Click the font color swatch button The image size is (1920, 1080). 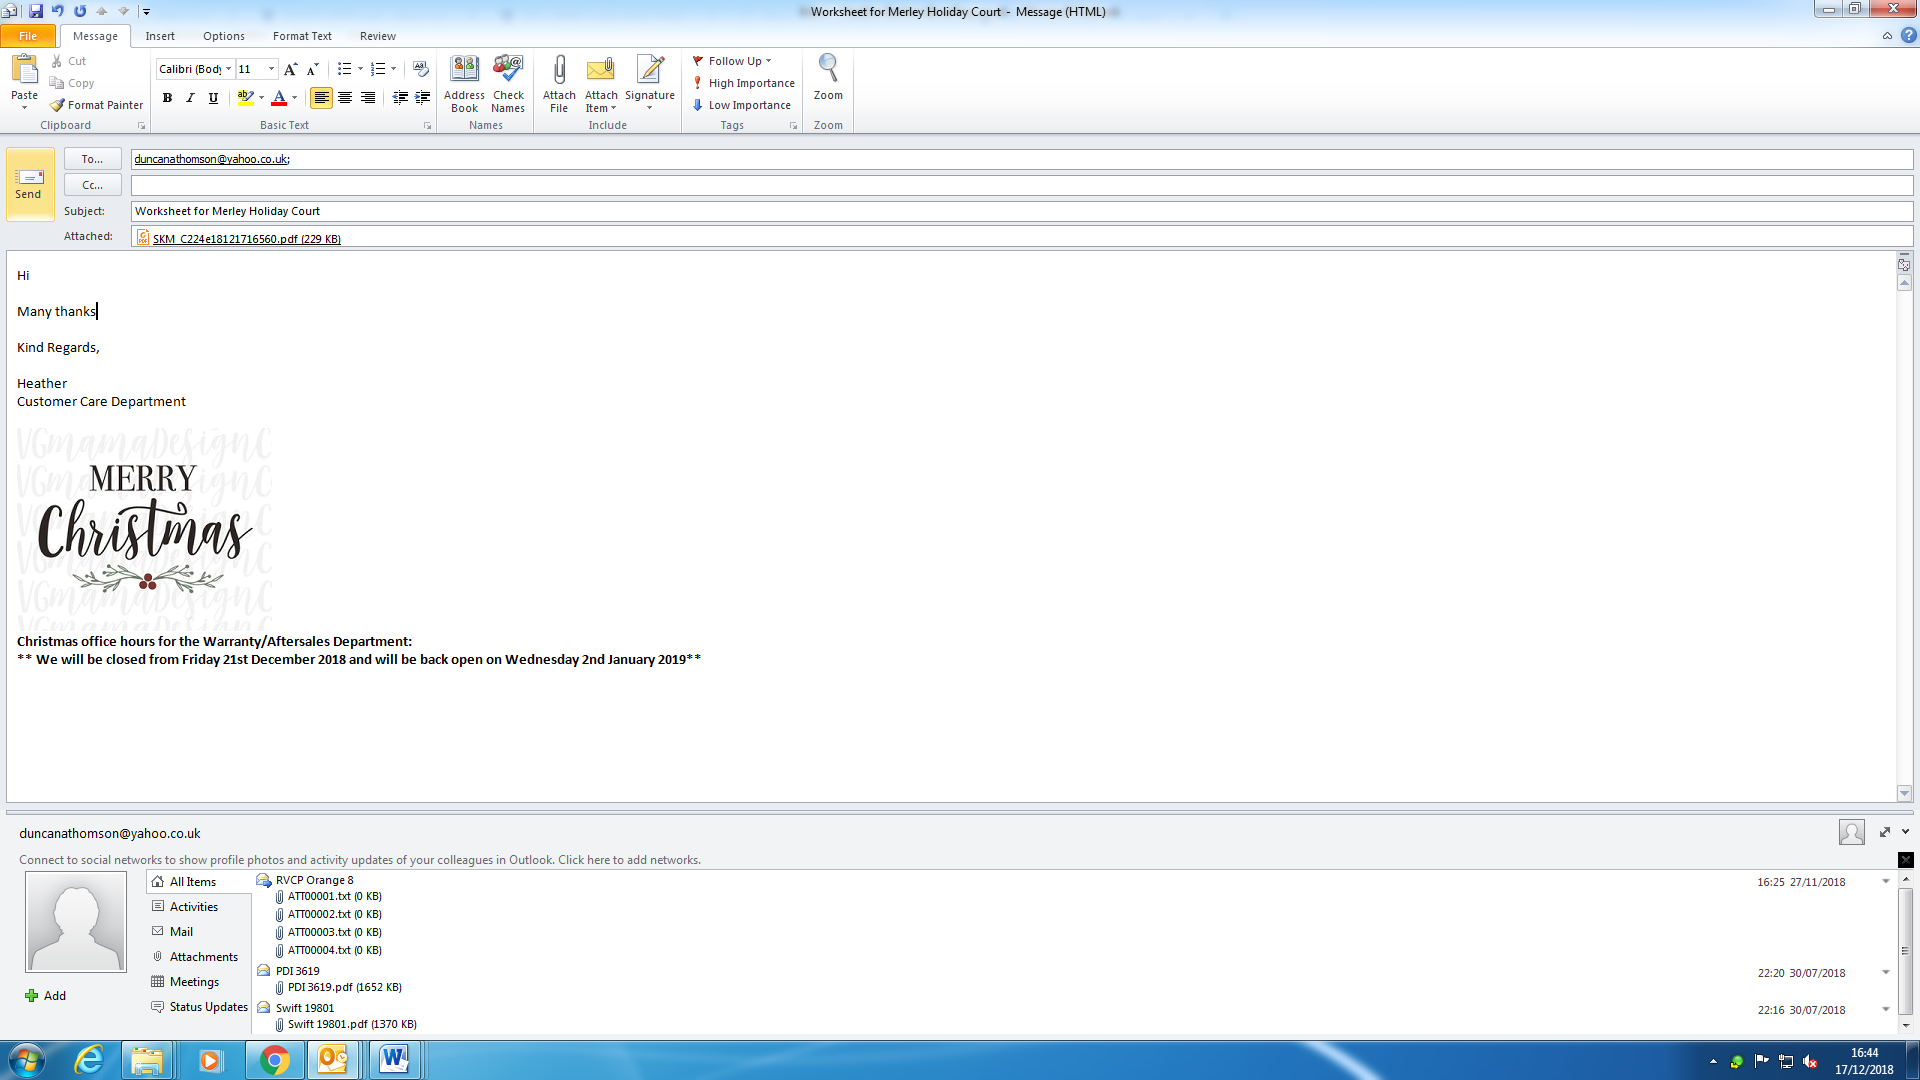click(x=279, y=98)
